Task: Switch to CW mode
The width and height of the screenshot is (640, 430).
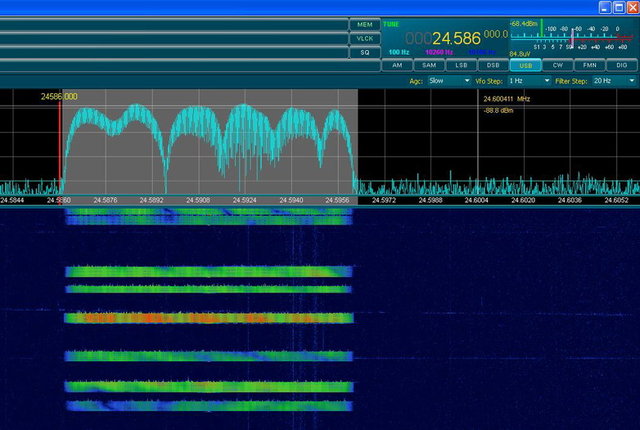Action: point(557,65)
